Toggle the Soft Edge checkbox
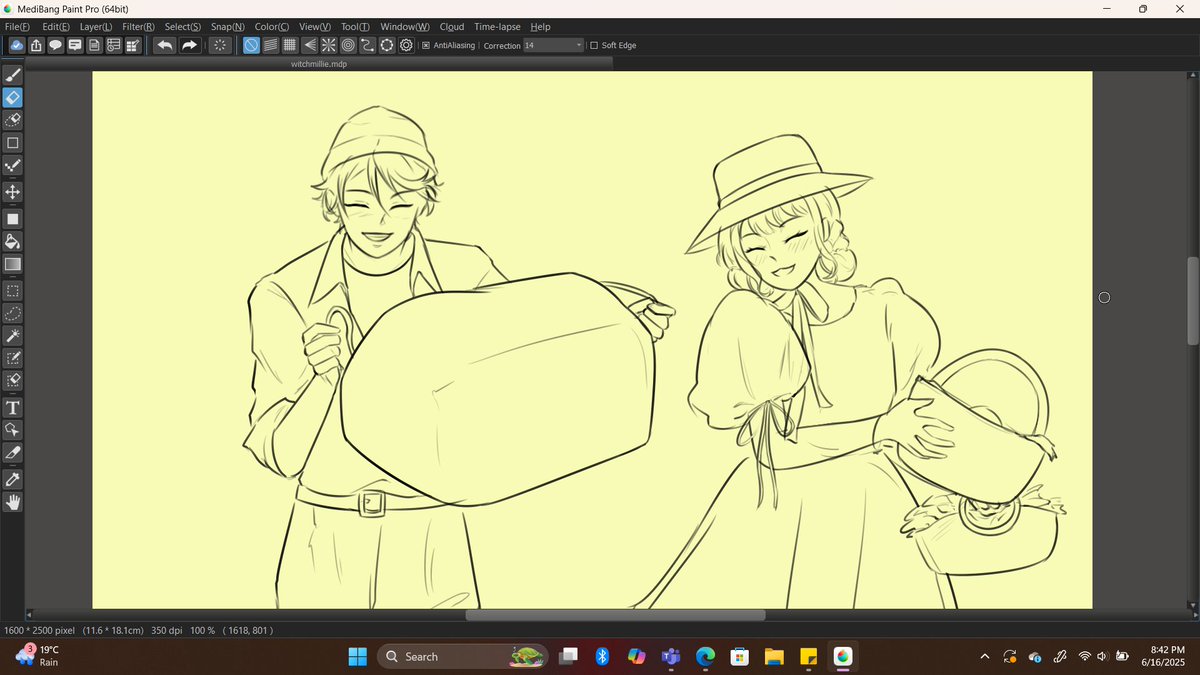The height and width of the screenshot is (675, 1200). click(594, 45)
